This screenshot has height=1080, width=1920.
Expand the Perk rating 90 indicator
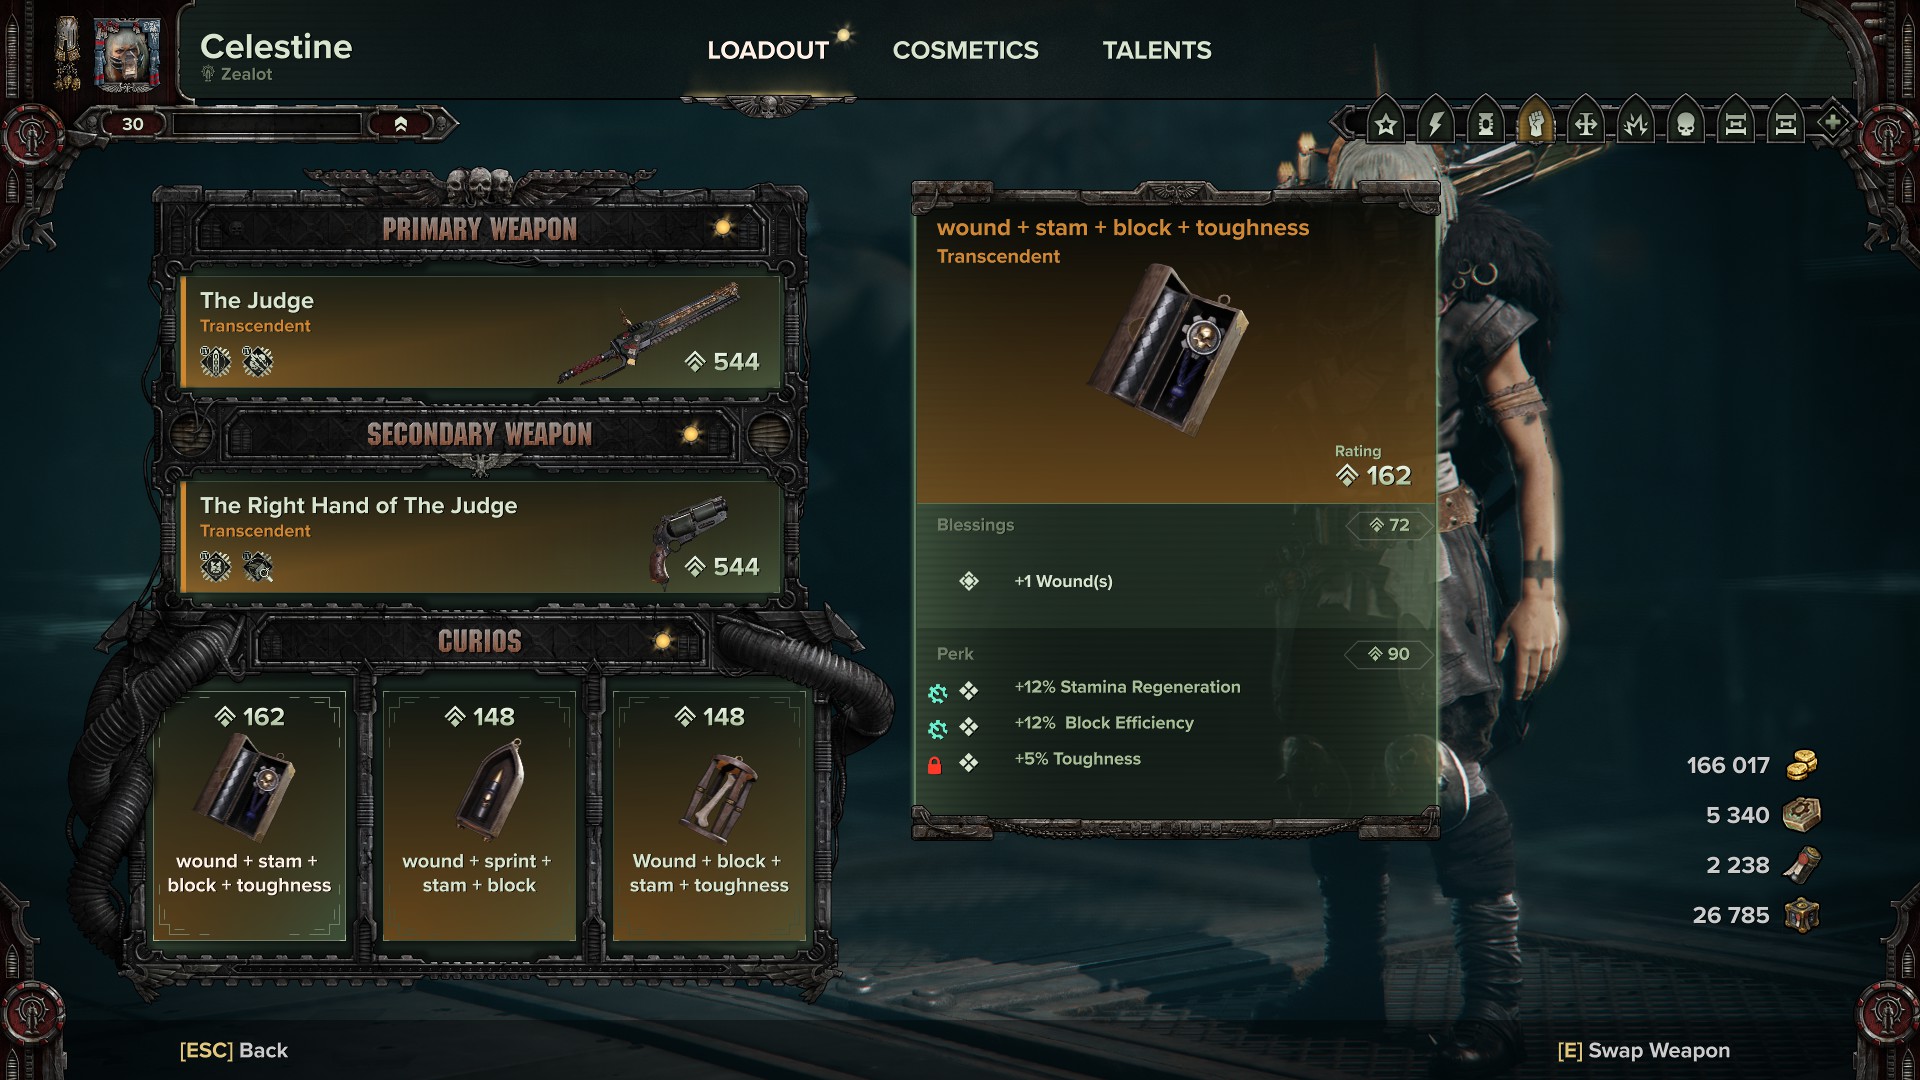point(1389,654)
